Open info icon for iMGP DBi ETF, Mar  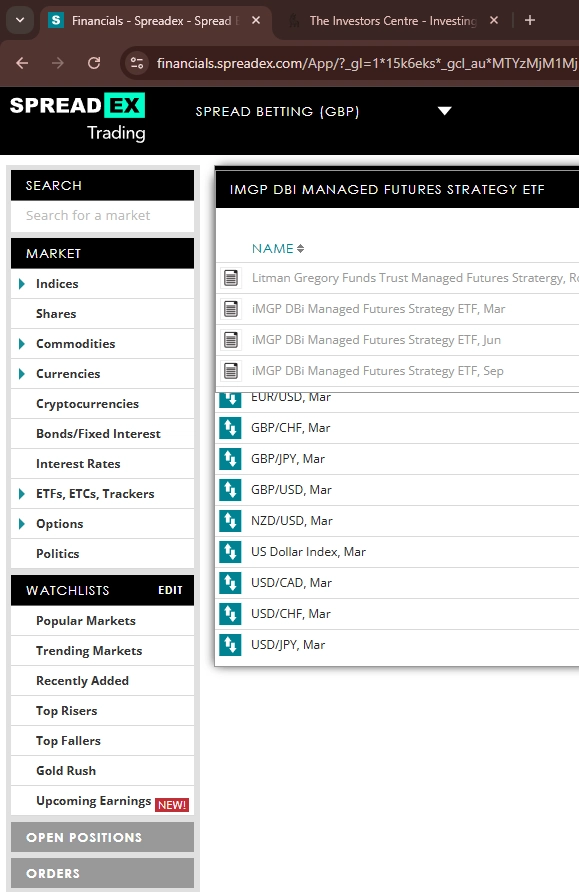click(x=230, y=309)
